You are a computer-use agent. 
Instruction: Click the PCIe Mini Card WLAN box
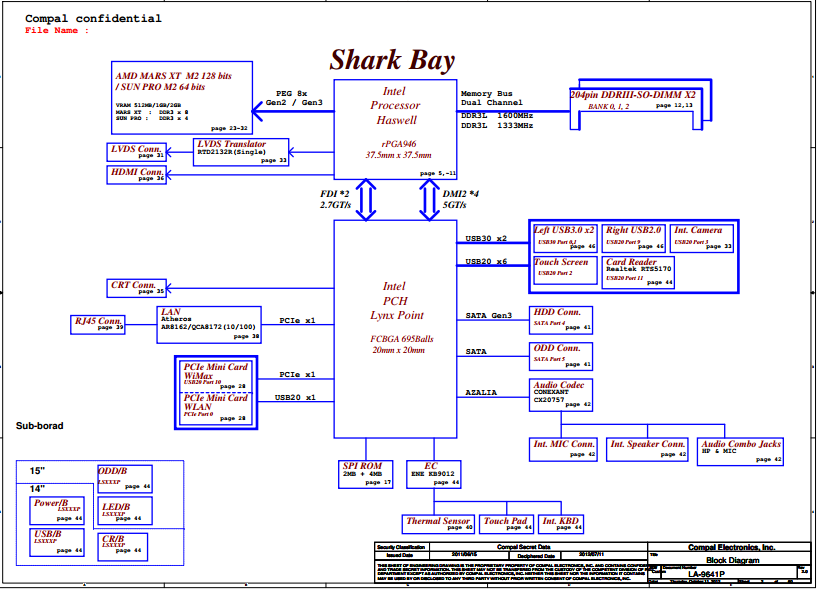pos(216,408)
